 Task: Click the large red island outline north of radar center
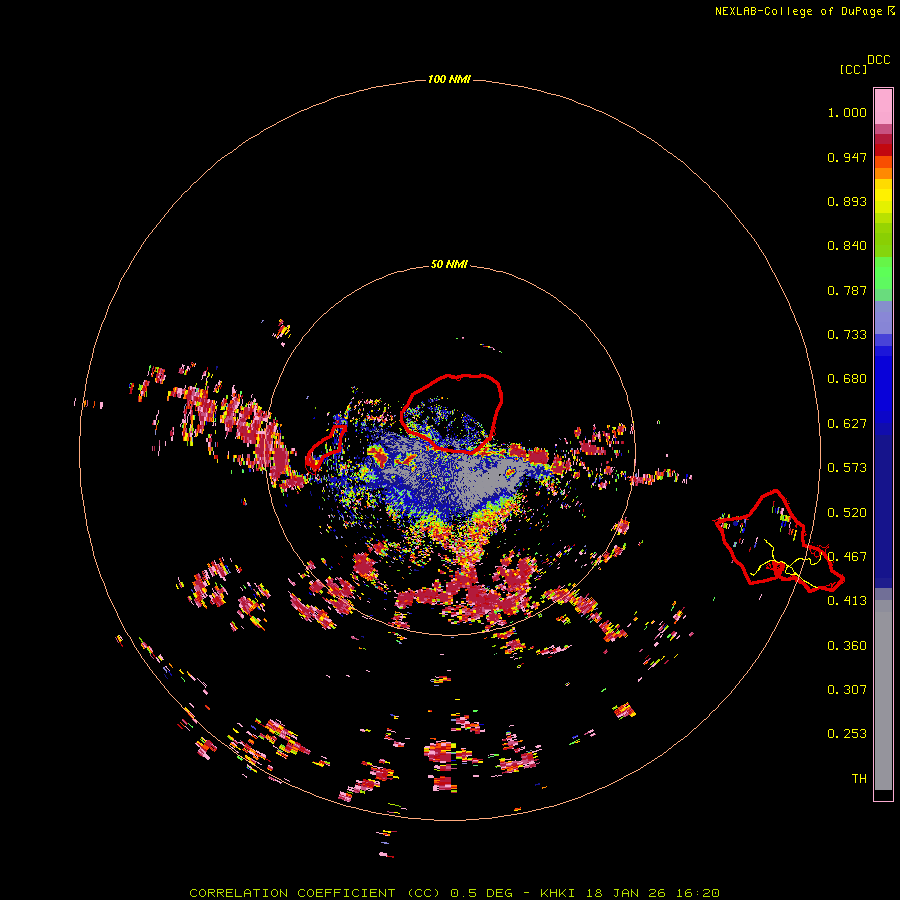(451, 413)
